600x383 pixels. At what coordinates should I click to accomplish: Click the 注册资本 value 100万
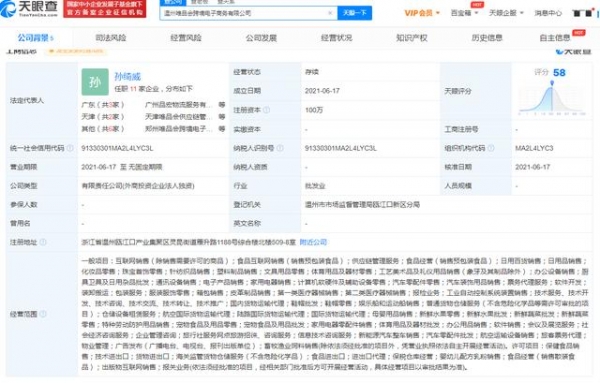coord(314,110)
